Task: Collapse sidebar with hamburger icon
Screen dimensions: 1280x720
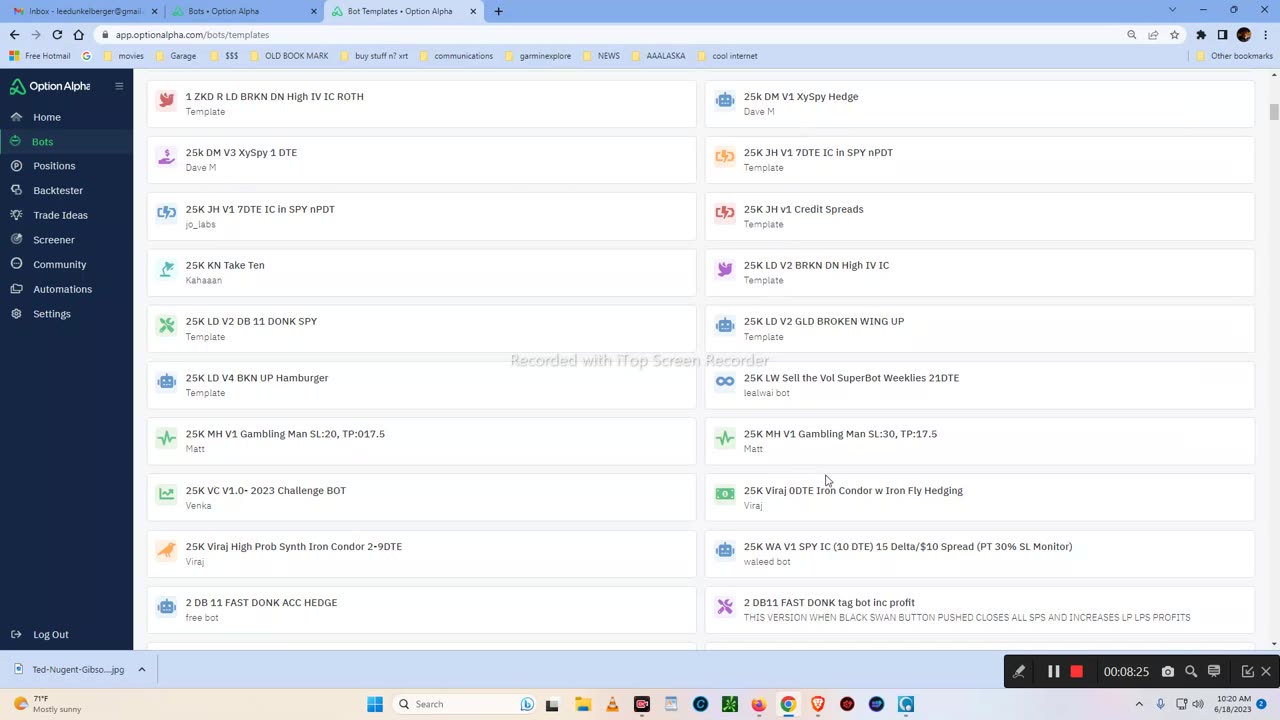Action: point(119,86)
